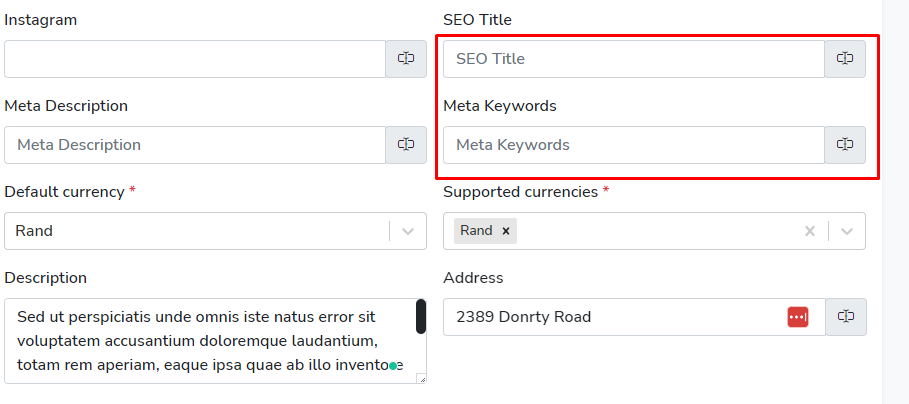Click into the Meta Description field

pyautogui.click(x=195, y=145)
